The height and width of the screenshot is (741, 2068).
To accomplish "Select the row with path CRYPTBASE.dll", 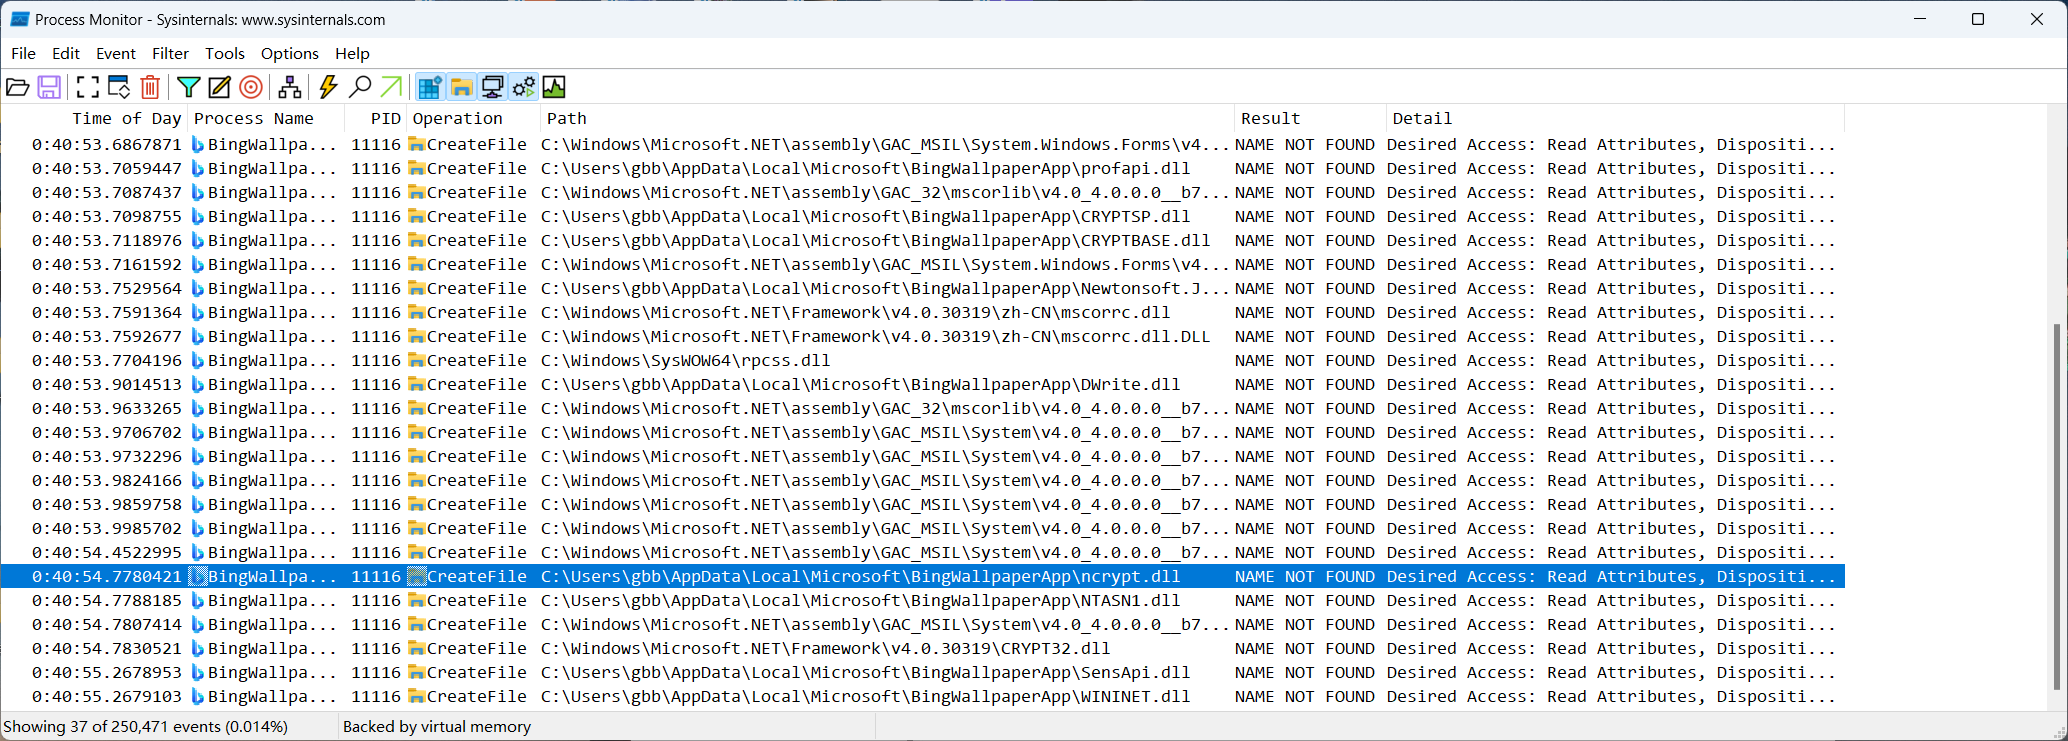I will click(923, 240).
